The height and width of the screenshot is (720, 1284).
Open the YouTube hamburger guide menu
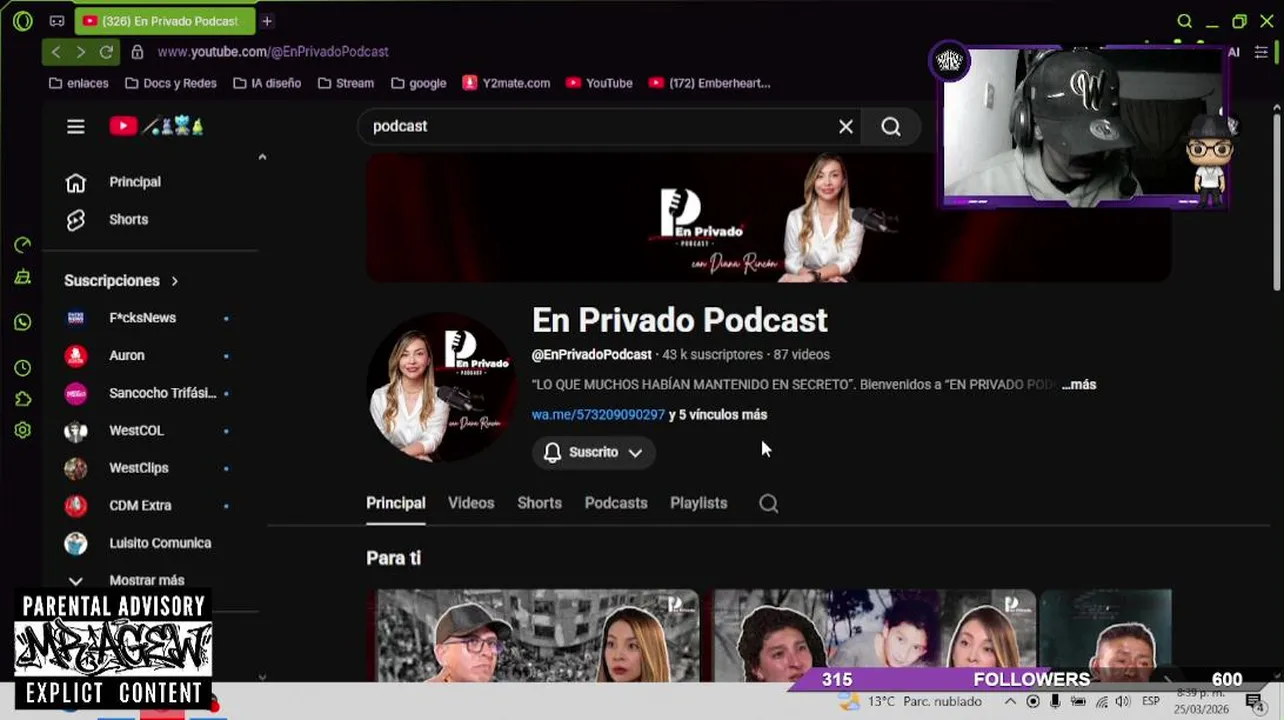point(76,126)
